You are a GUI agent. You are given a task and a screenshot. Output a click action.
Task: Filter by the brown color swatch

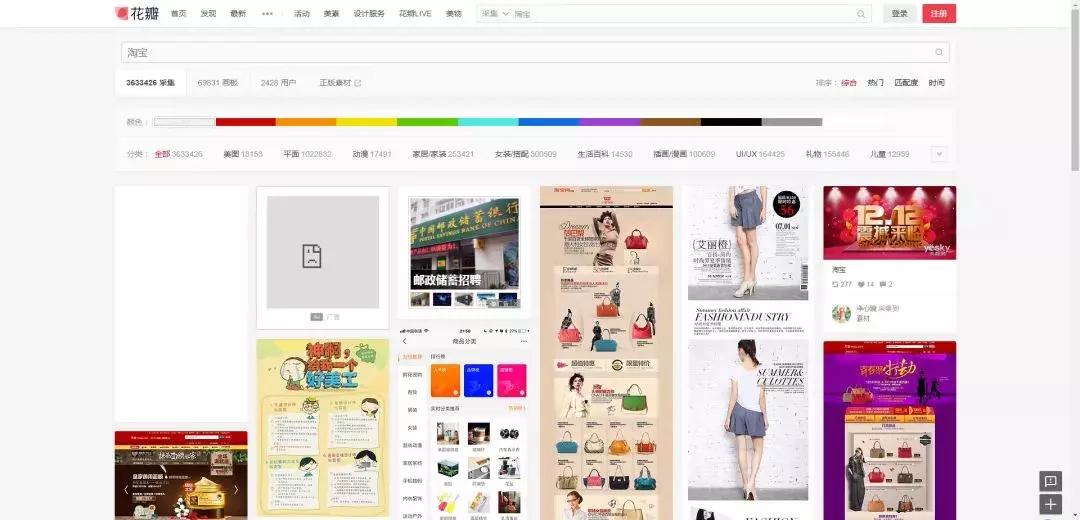tap(670, 122)
